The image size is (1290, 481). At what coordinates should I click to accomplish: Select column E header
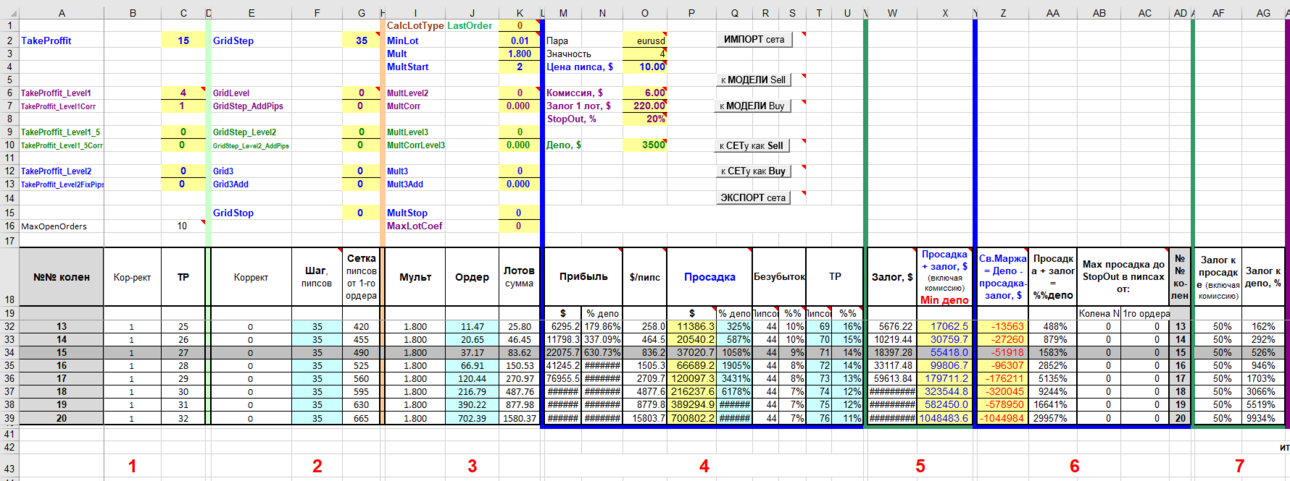[x=251, y=11]
